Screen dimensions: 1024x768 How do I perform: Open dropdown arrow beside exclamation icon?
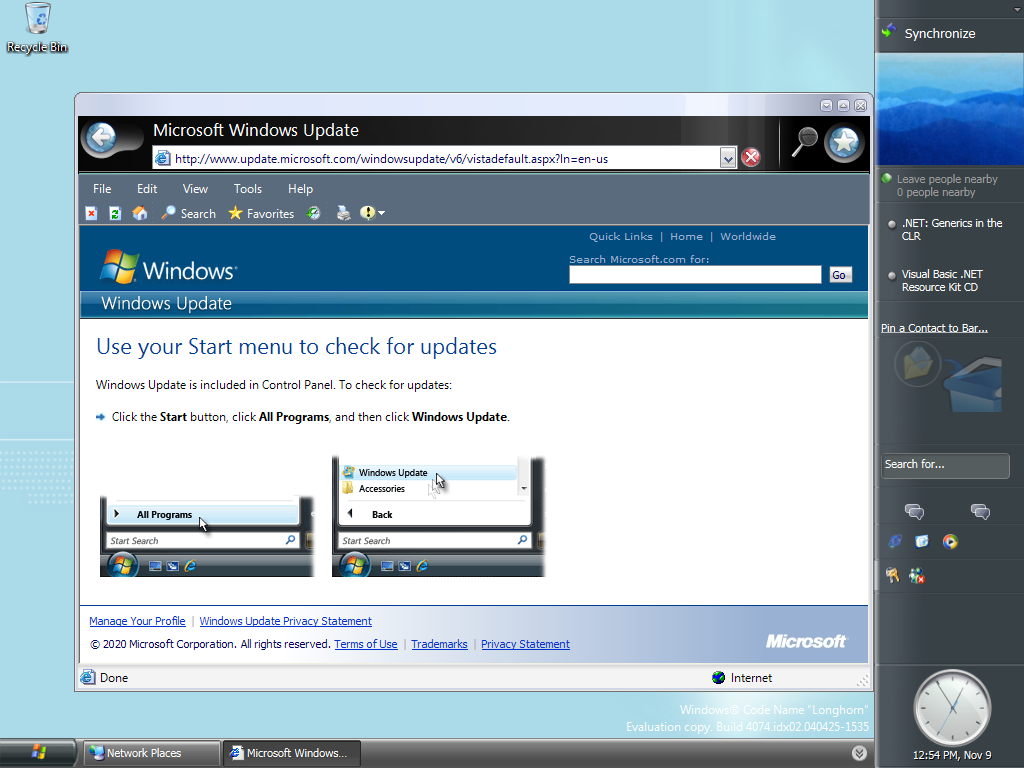381,213
